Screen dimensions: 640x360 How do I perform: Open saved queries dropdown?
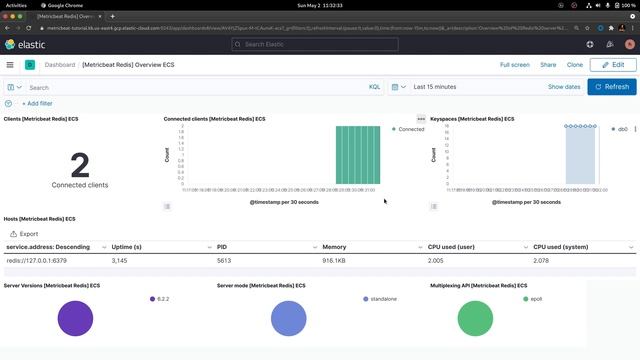(x=14, y=87)
